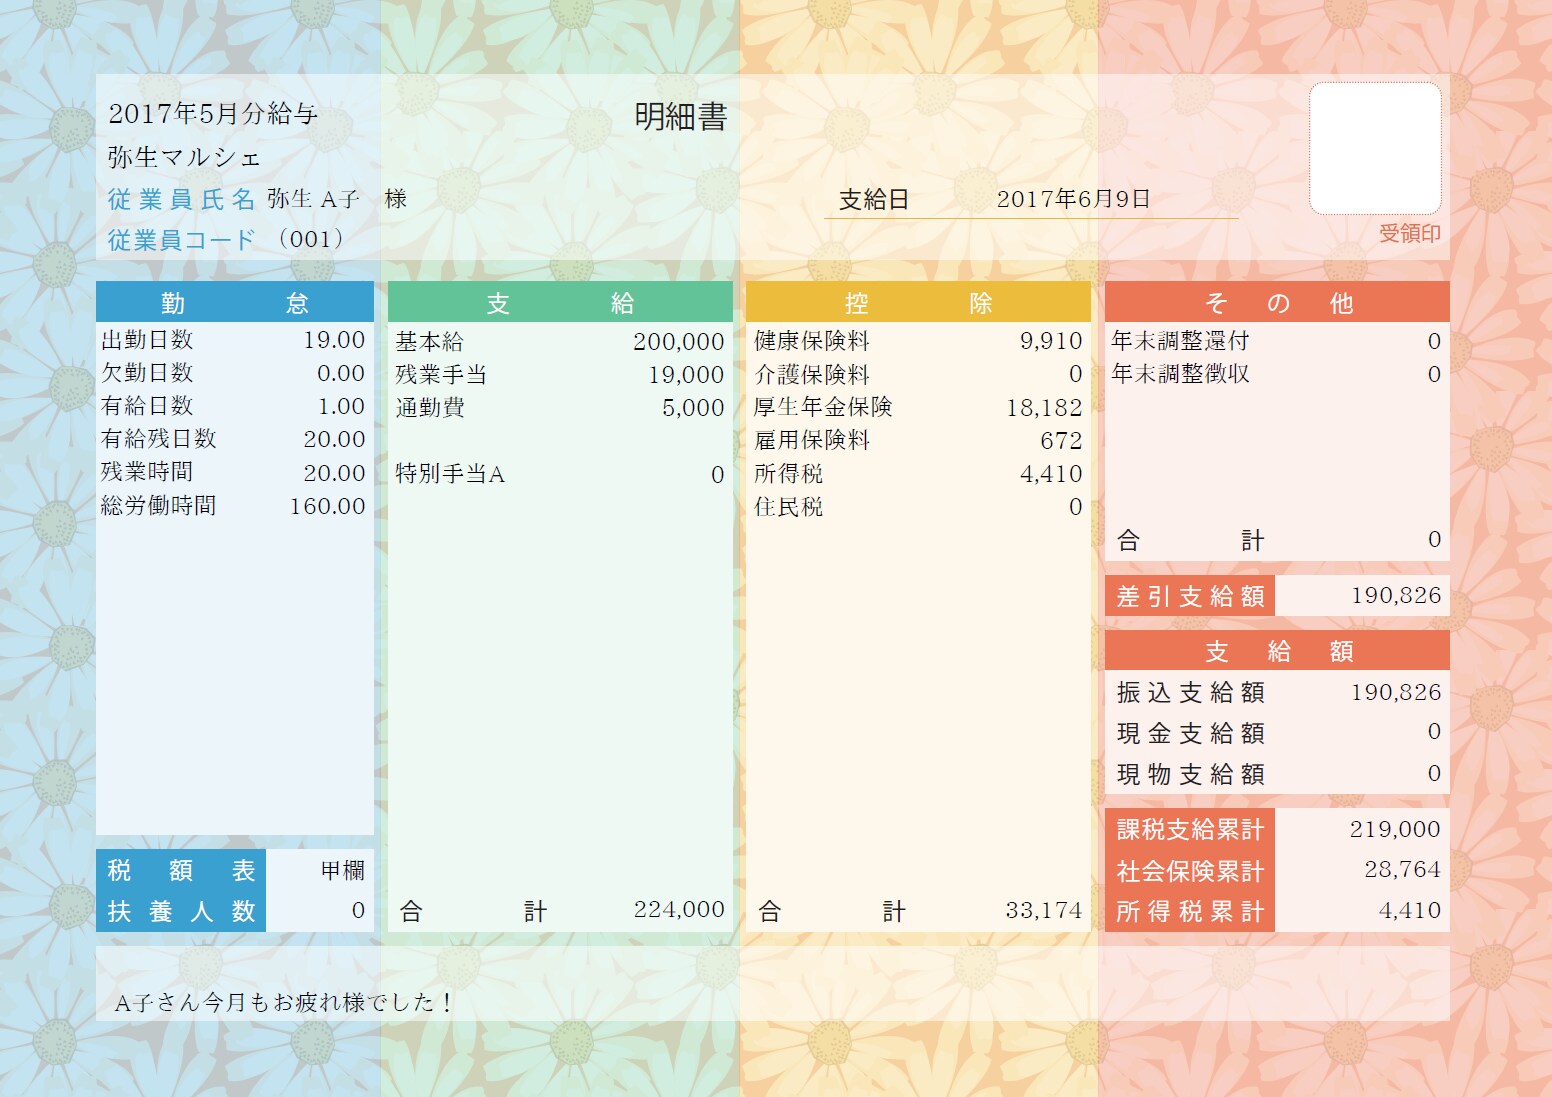Screen dimensions: 1552x1097
Task: Select the 税額表 value 甲欄
Action: (342, 871)
